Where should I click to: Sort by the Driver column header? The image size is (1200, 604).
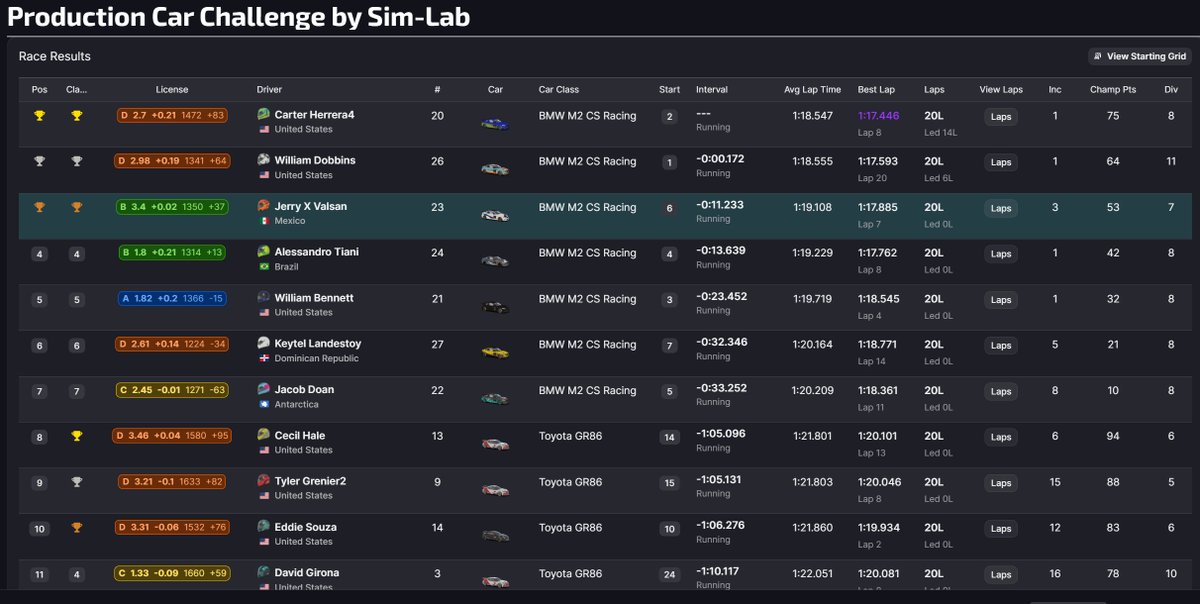[270, 89]
